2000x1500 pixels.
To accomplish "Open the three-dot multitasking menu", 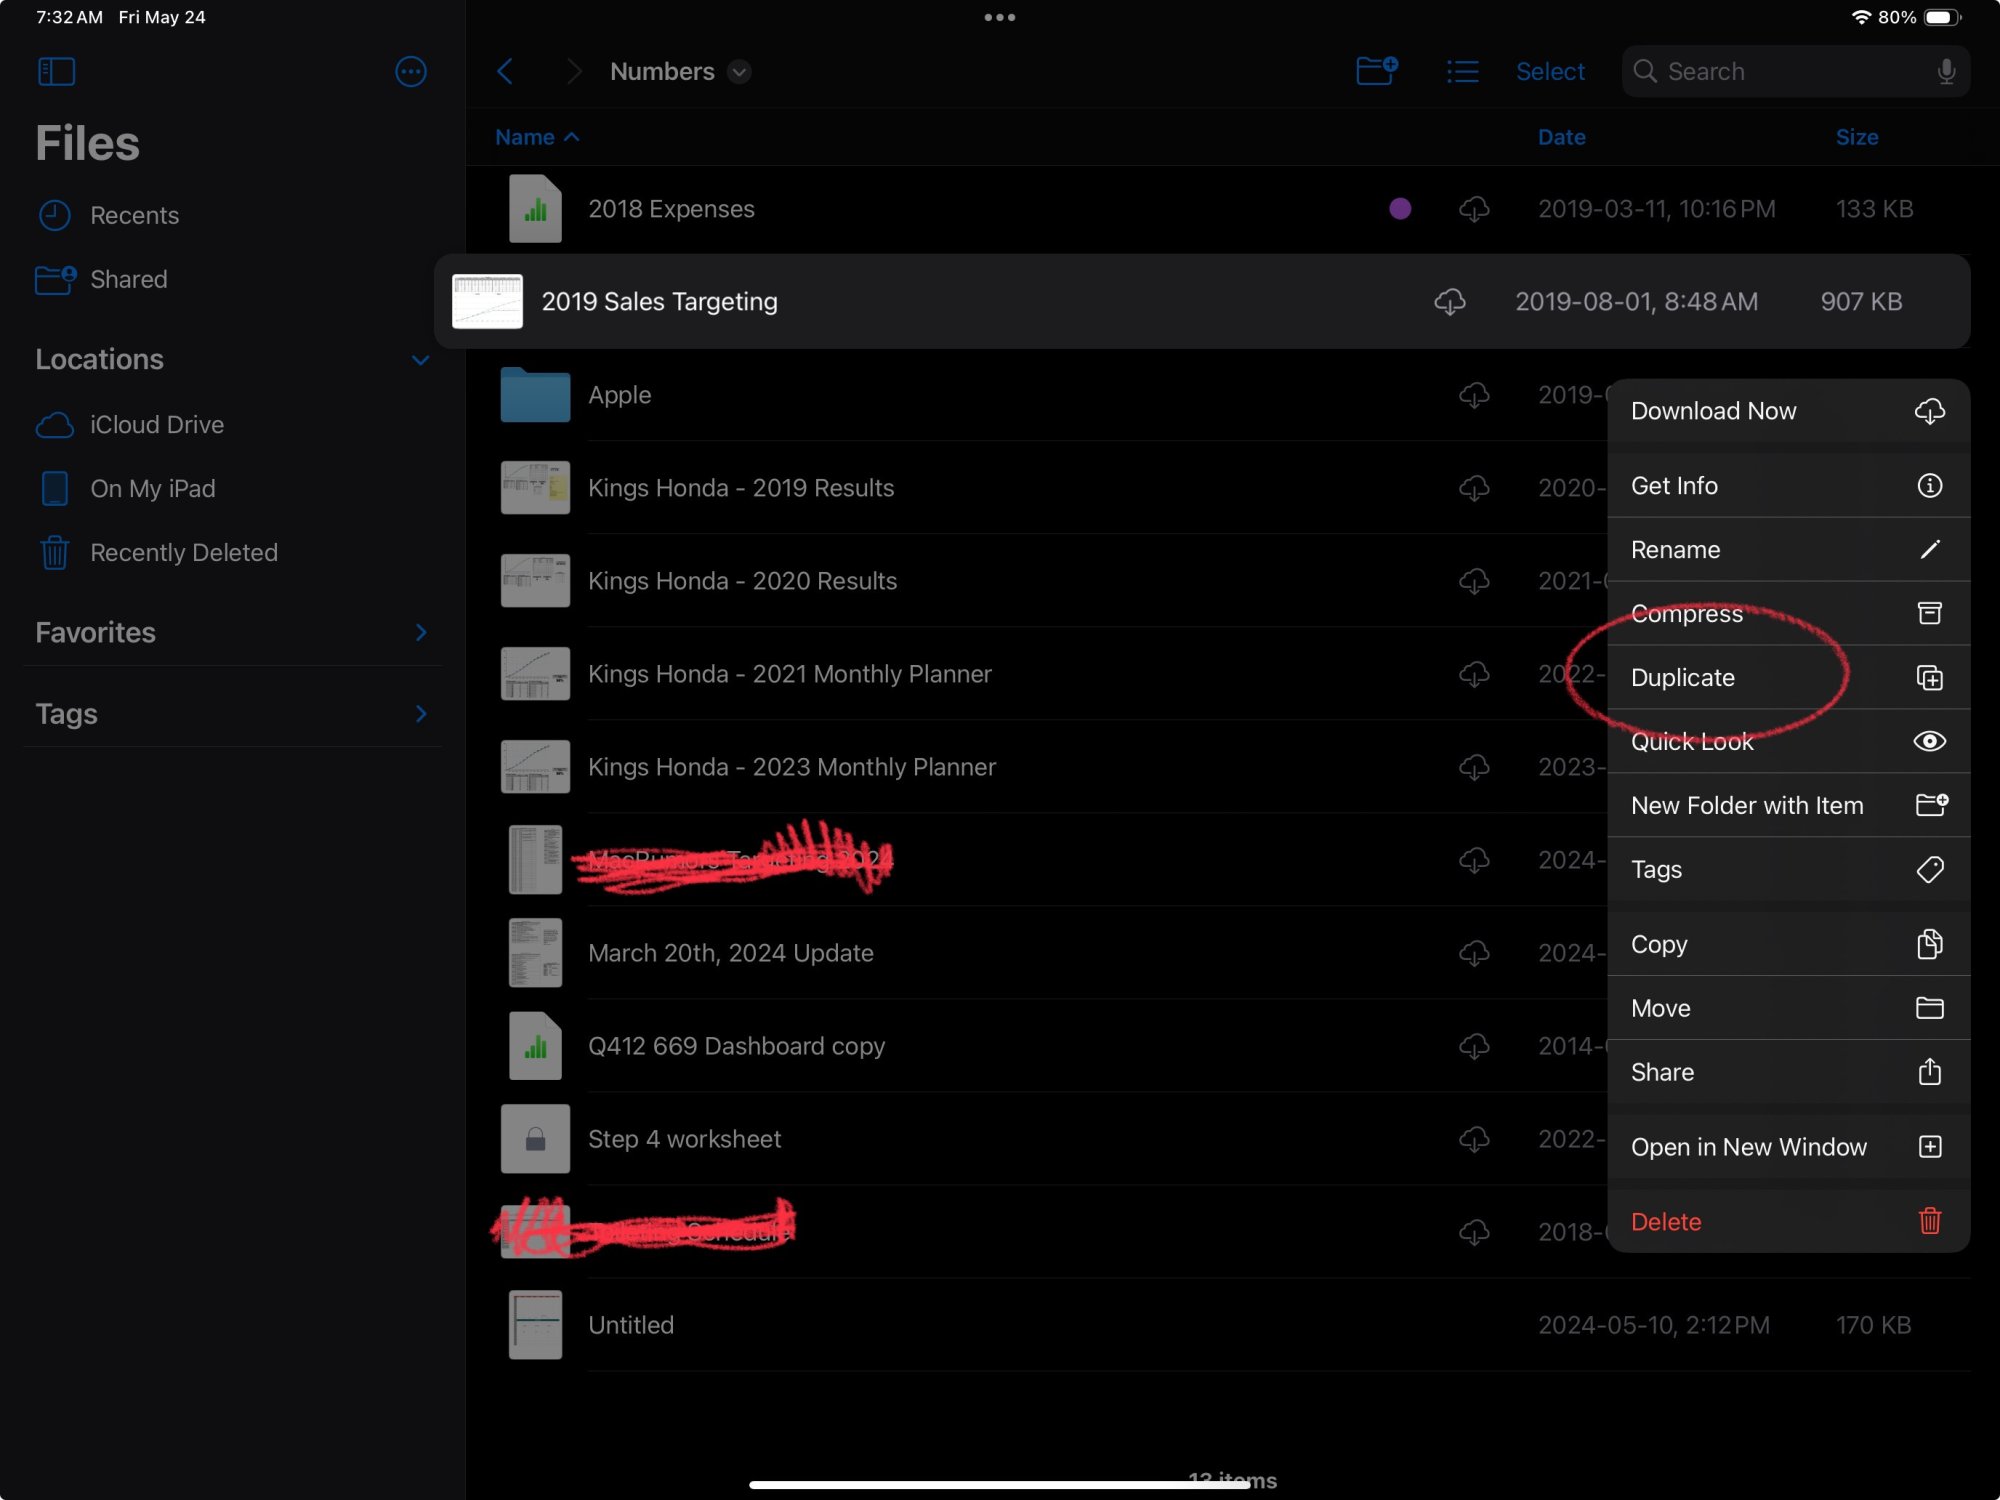I will 1000,17.
